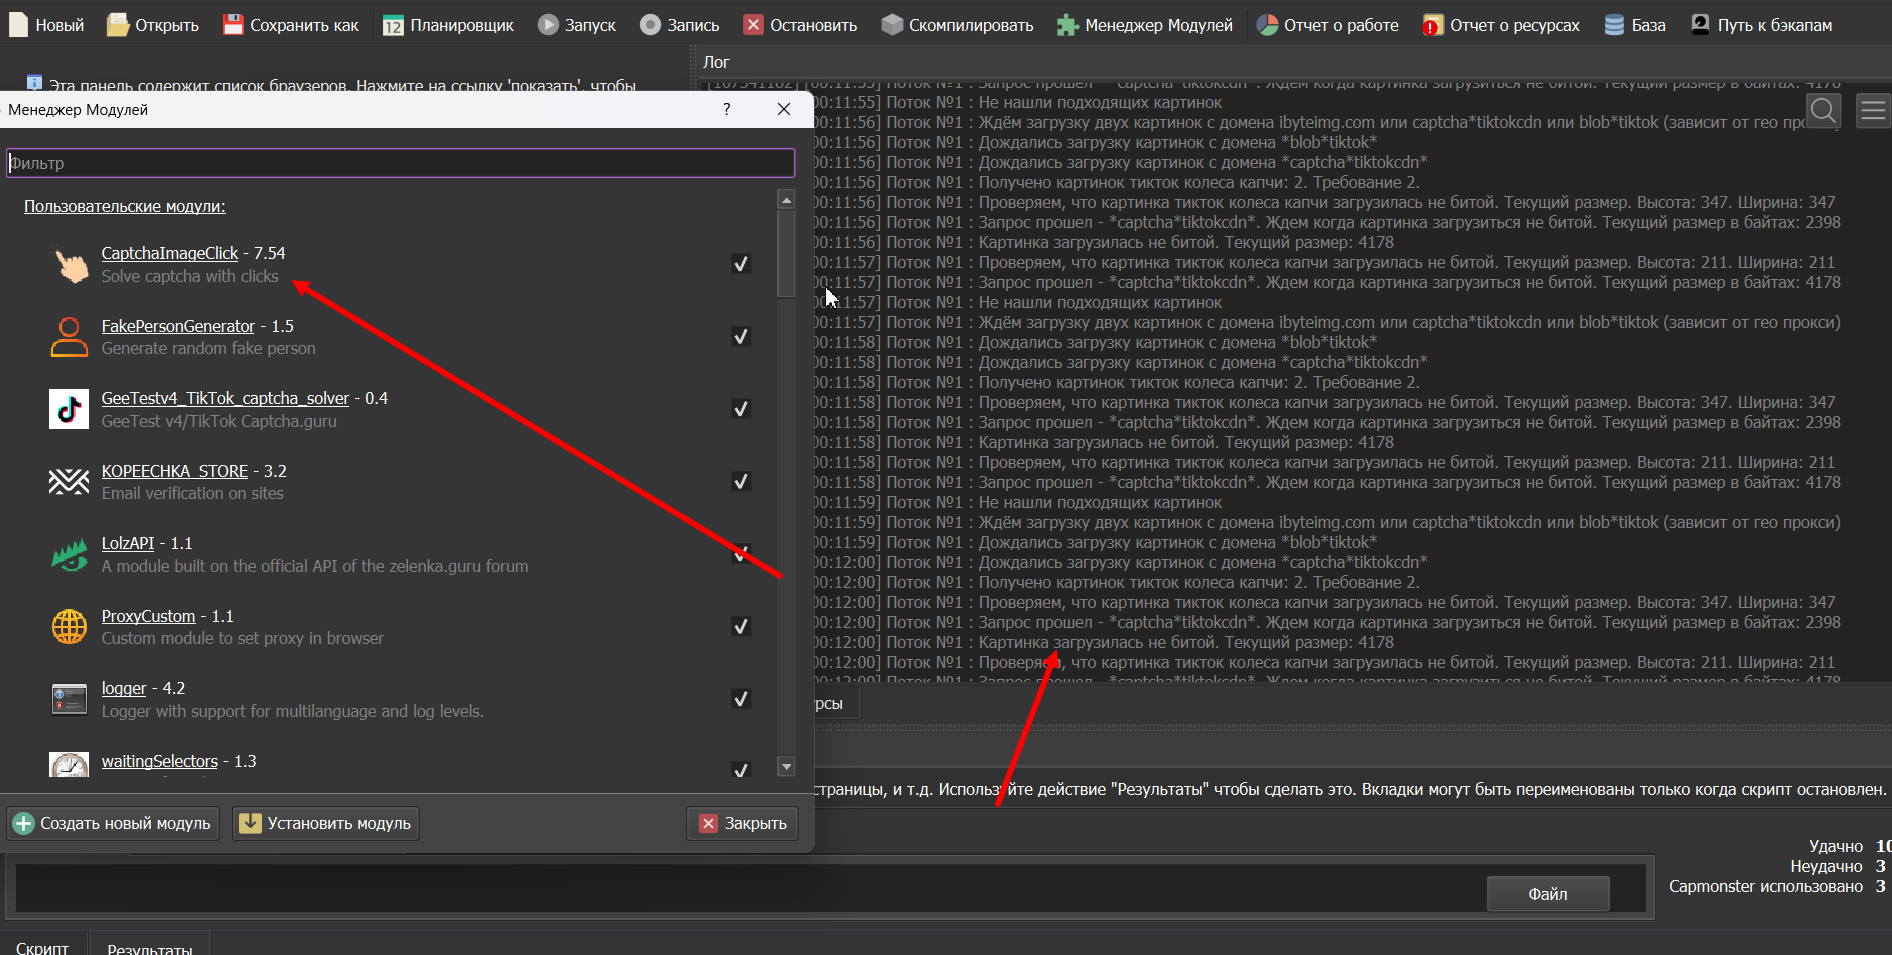Screen dimensions: 1892x955
Task: Switch to the Результаты tab
Action: (x=150, y=947)
